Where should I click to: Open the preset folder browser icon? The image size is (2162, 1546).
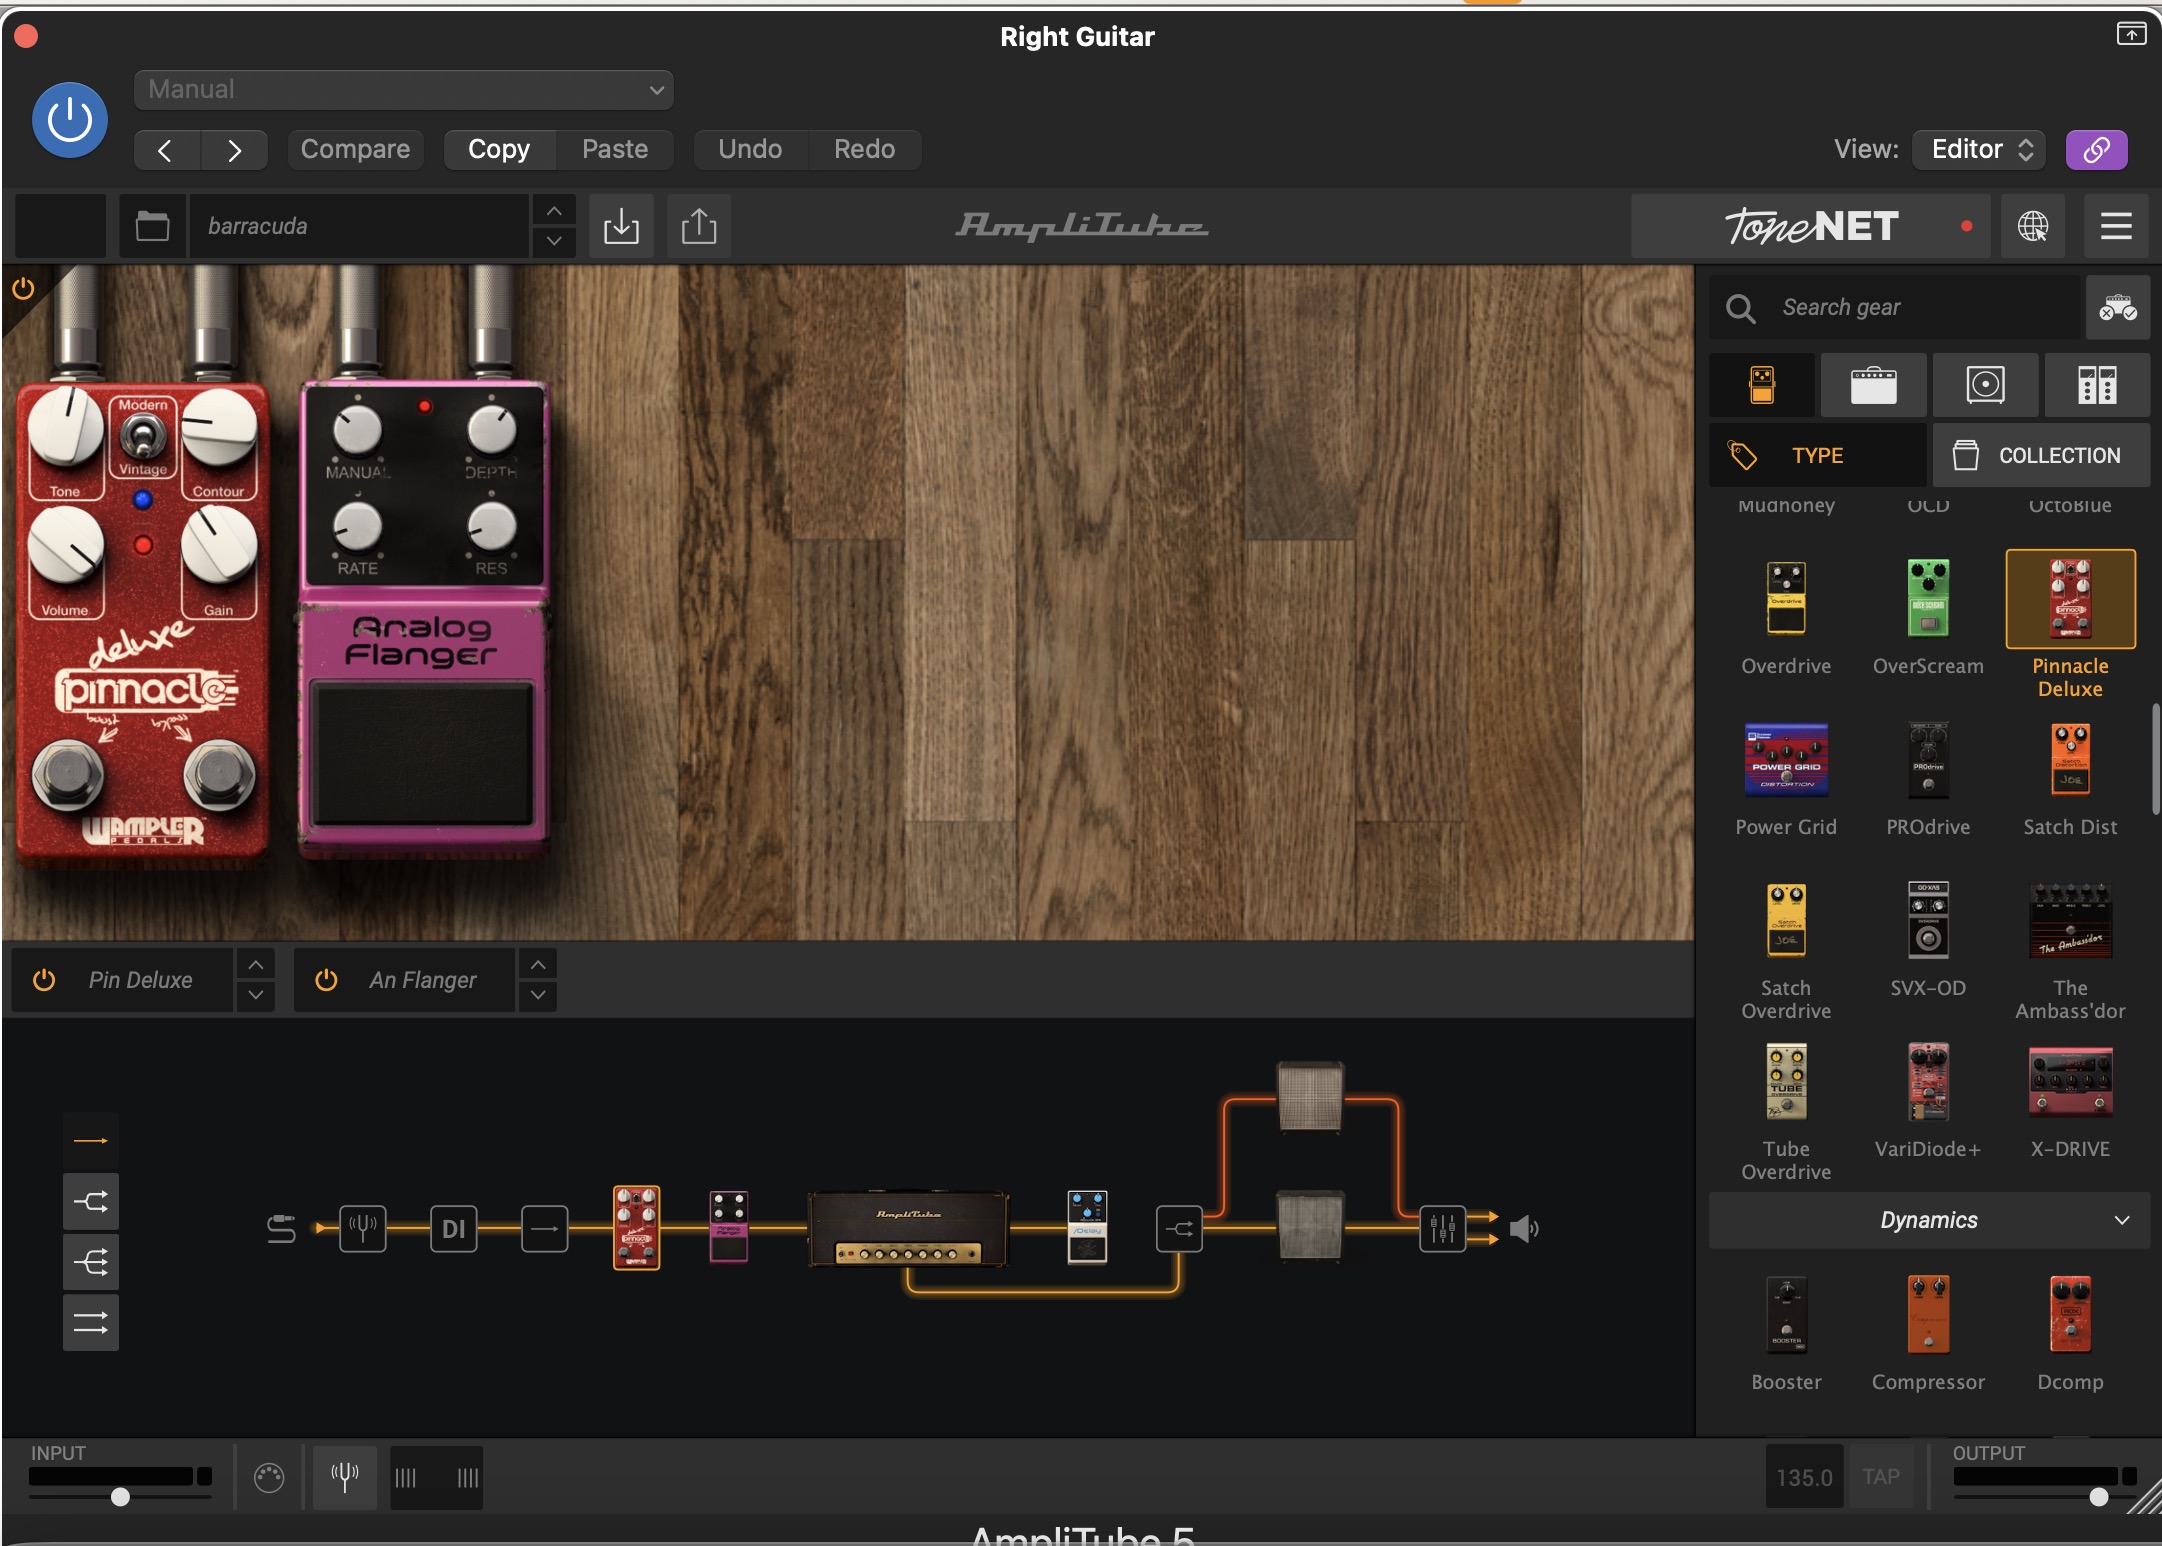point(152,226)
